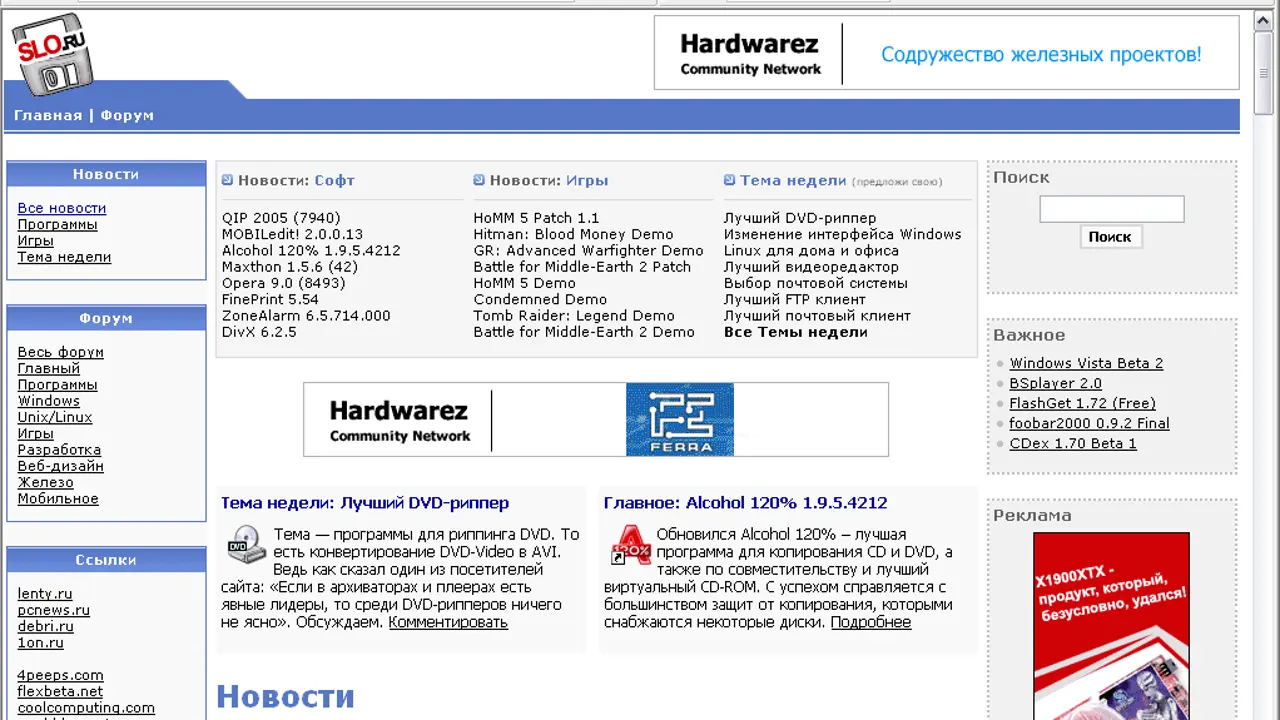
Task: Click the small icon before Тема недели heading
Action: tap(730, 180)
